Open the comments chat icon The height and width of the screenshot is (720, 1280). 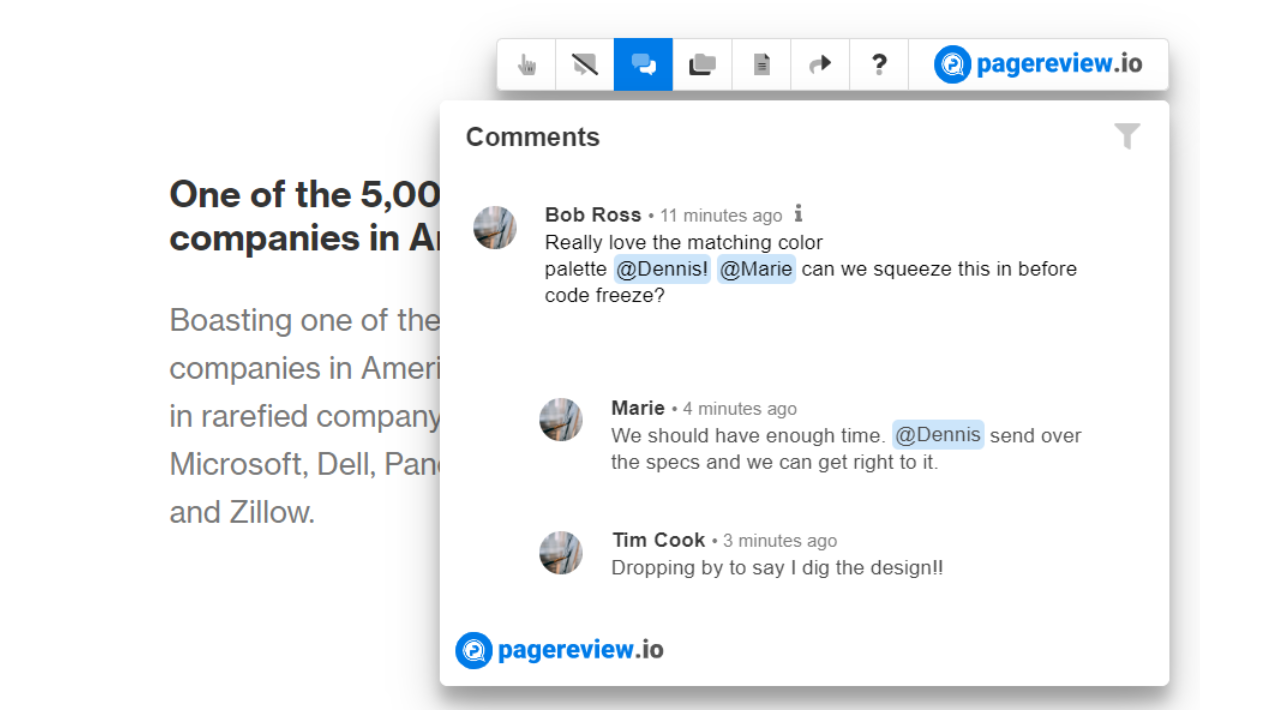[x=643, y=65]
